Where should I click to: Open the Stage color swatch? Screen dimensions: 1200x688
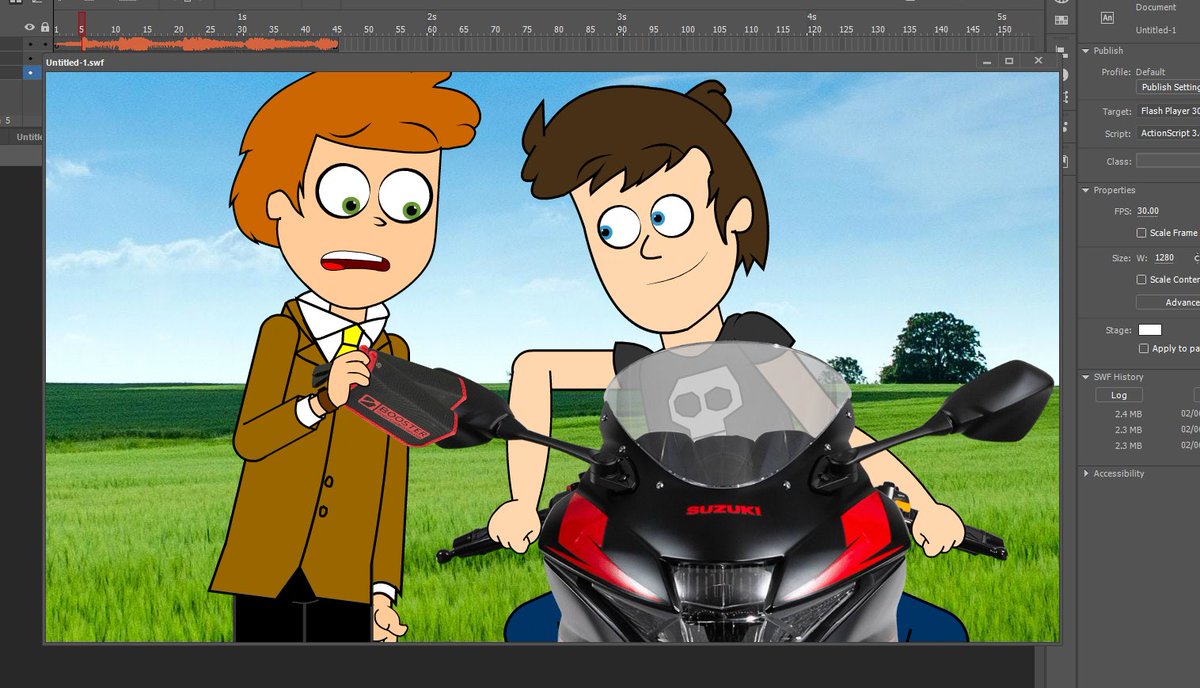pos(1149,329)
